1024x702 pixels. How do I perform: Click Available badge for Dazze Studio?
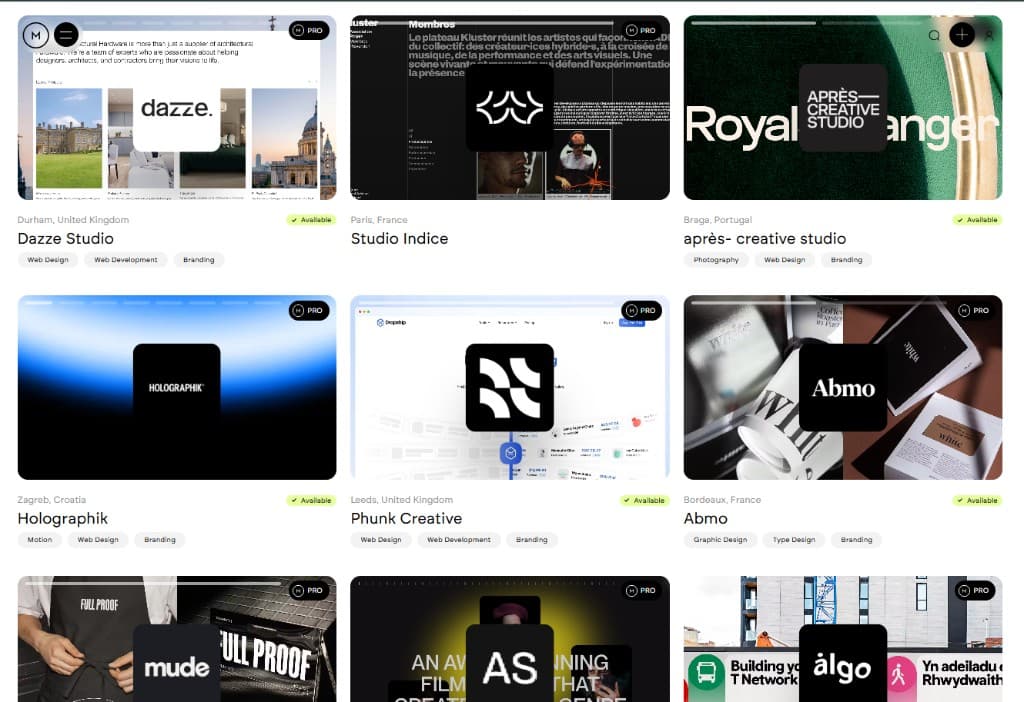[312, 220]
